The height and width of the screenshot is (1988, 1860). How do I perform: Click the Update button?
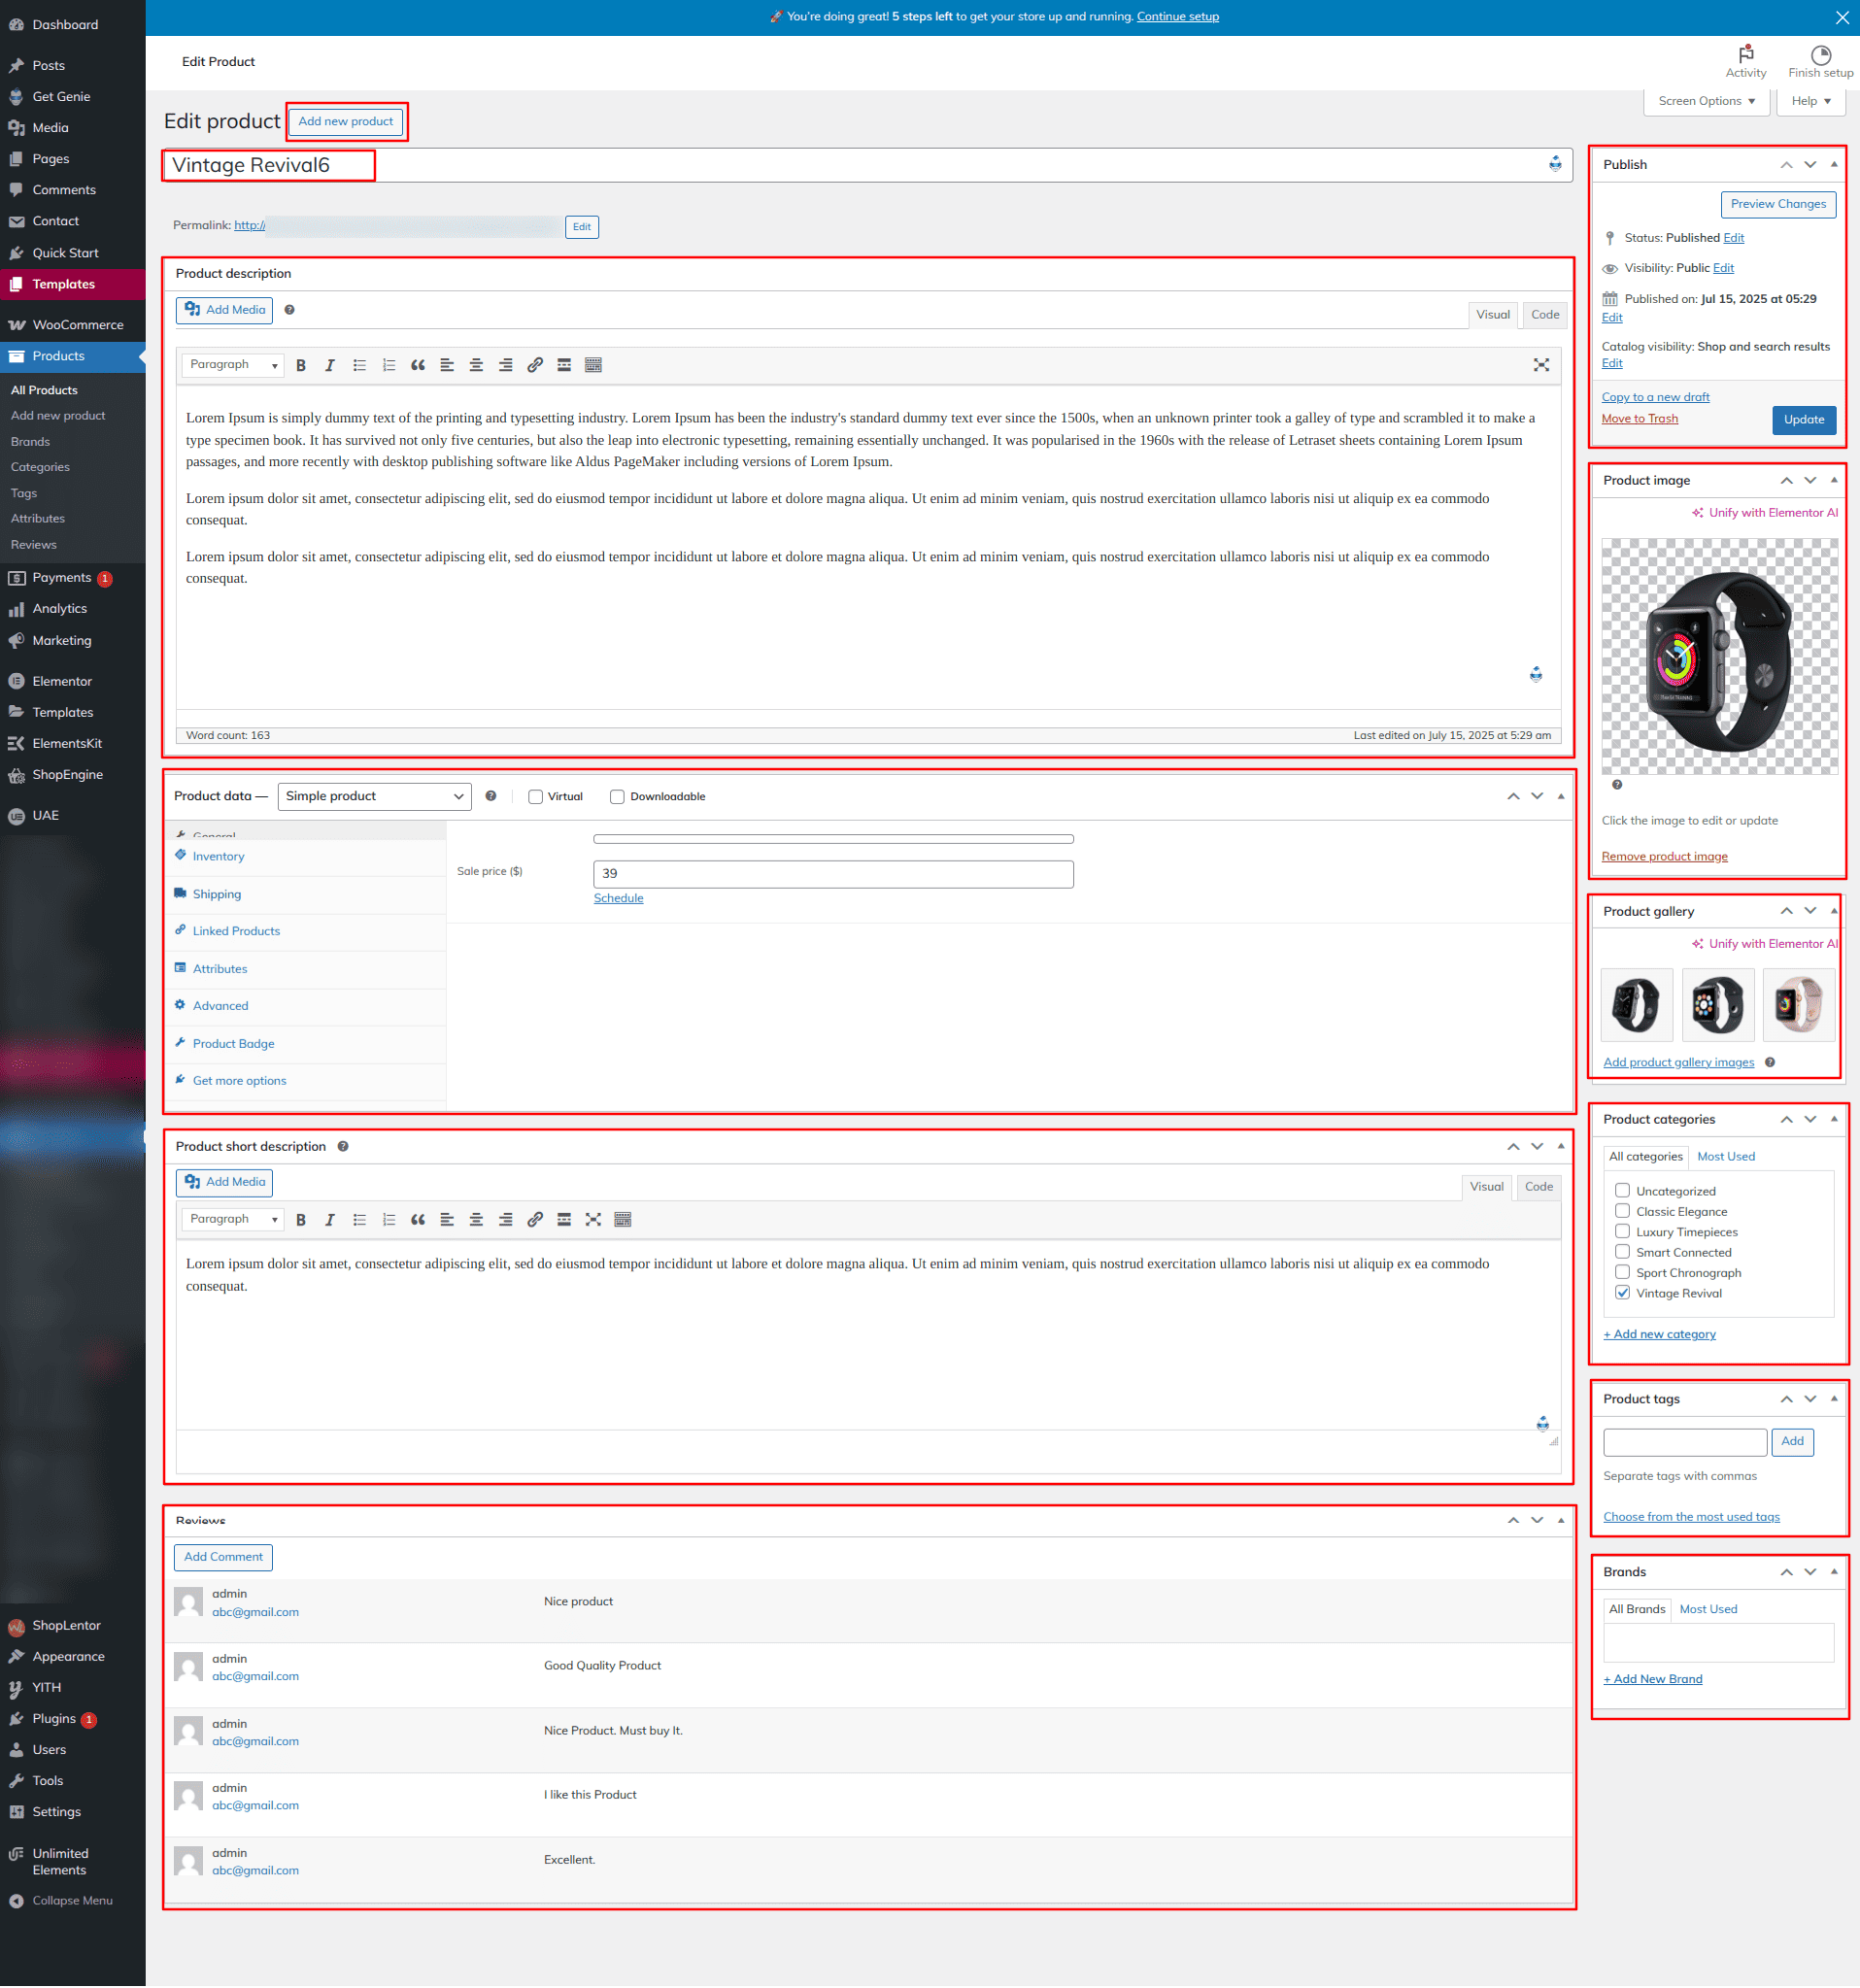pyautogui.click(x=1804, y=420)
